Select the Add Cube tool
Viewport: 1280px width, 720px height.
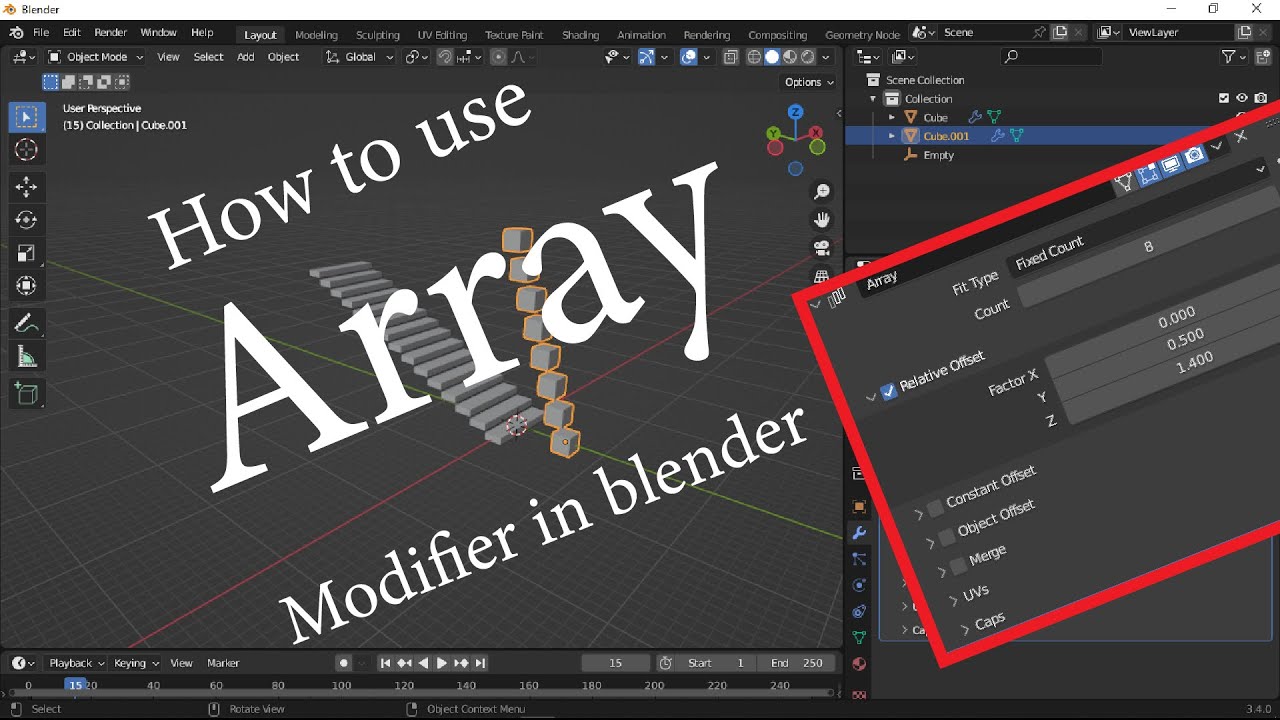[27, 393]
